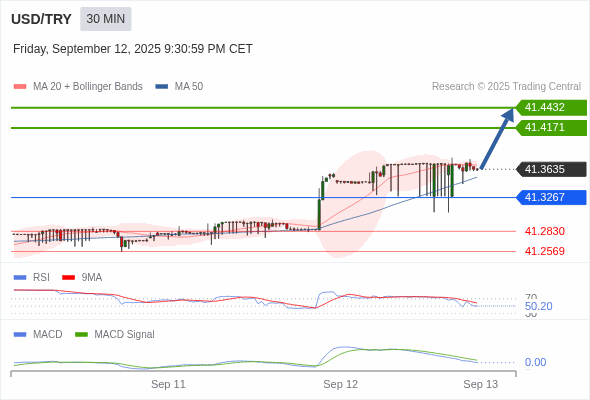590x400 pixels.
Task: Click the USD/TRY pair title
Action: click(x=41, y=19)
